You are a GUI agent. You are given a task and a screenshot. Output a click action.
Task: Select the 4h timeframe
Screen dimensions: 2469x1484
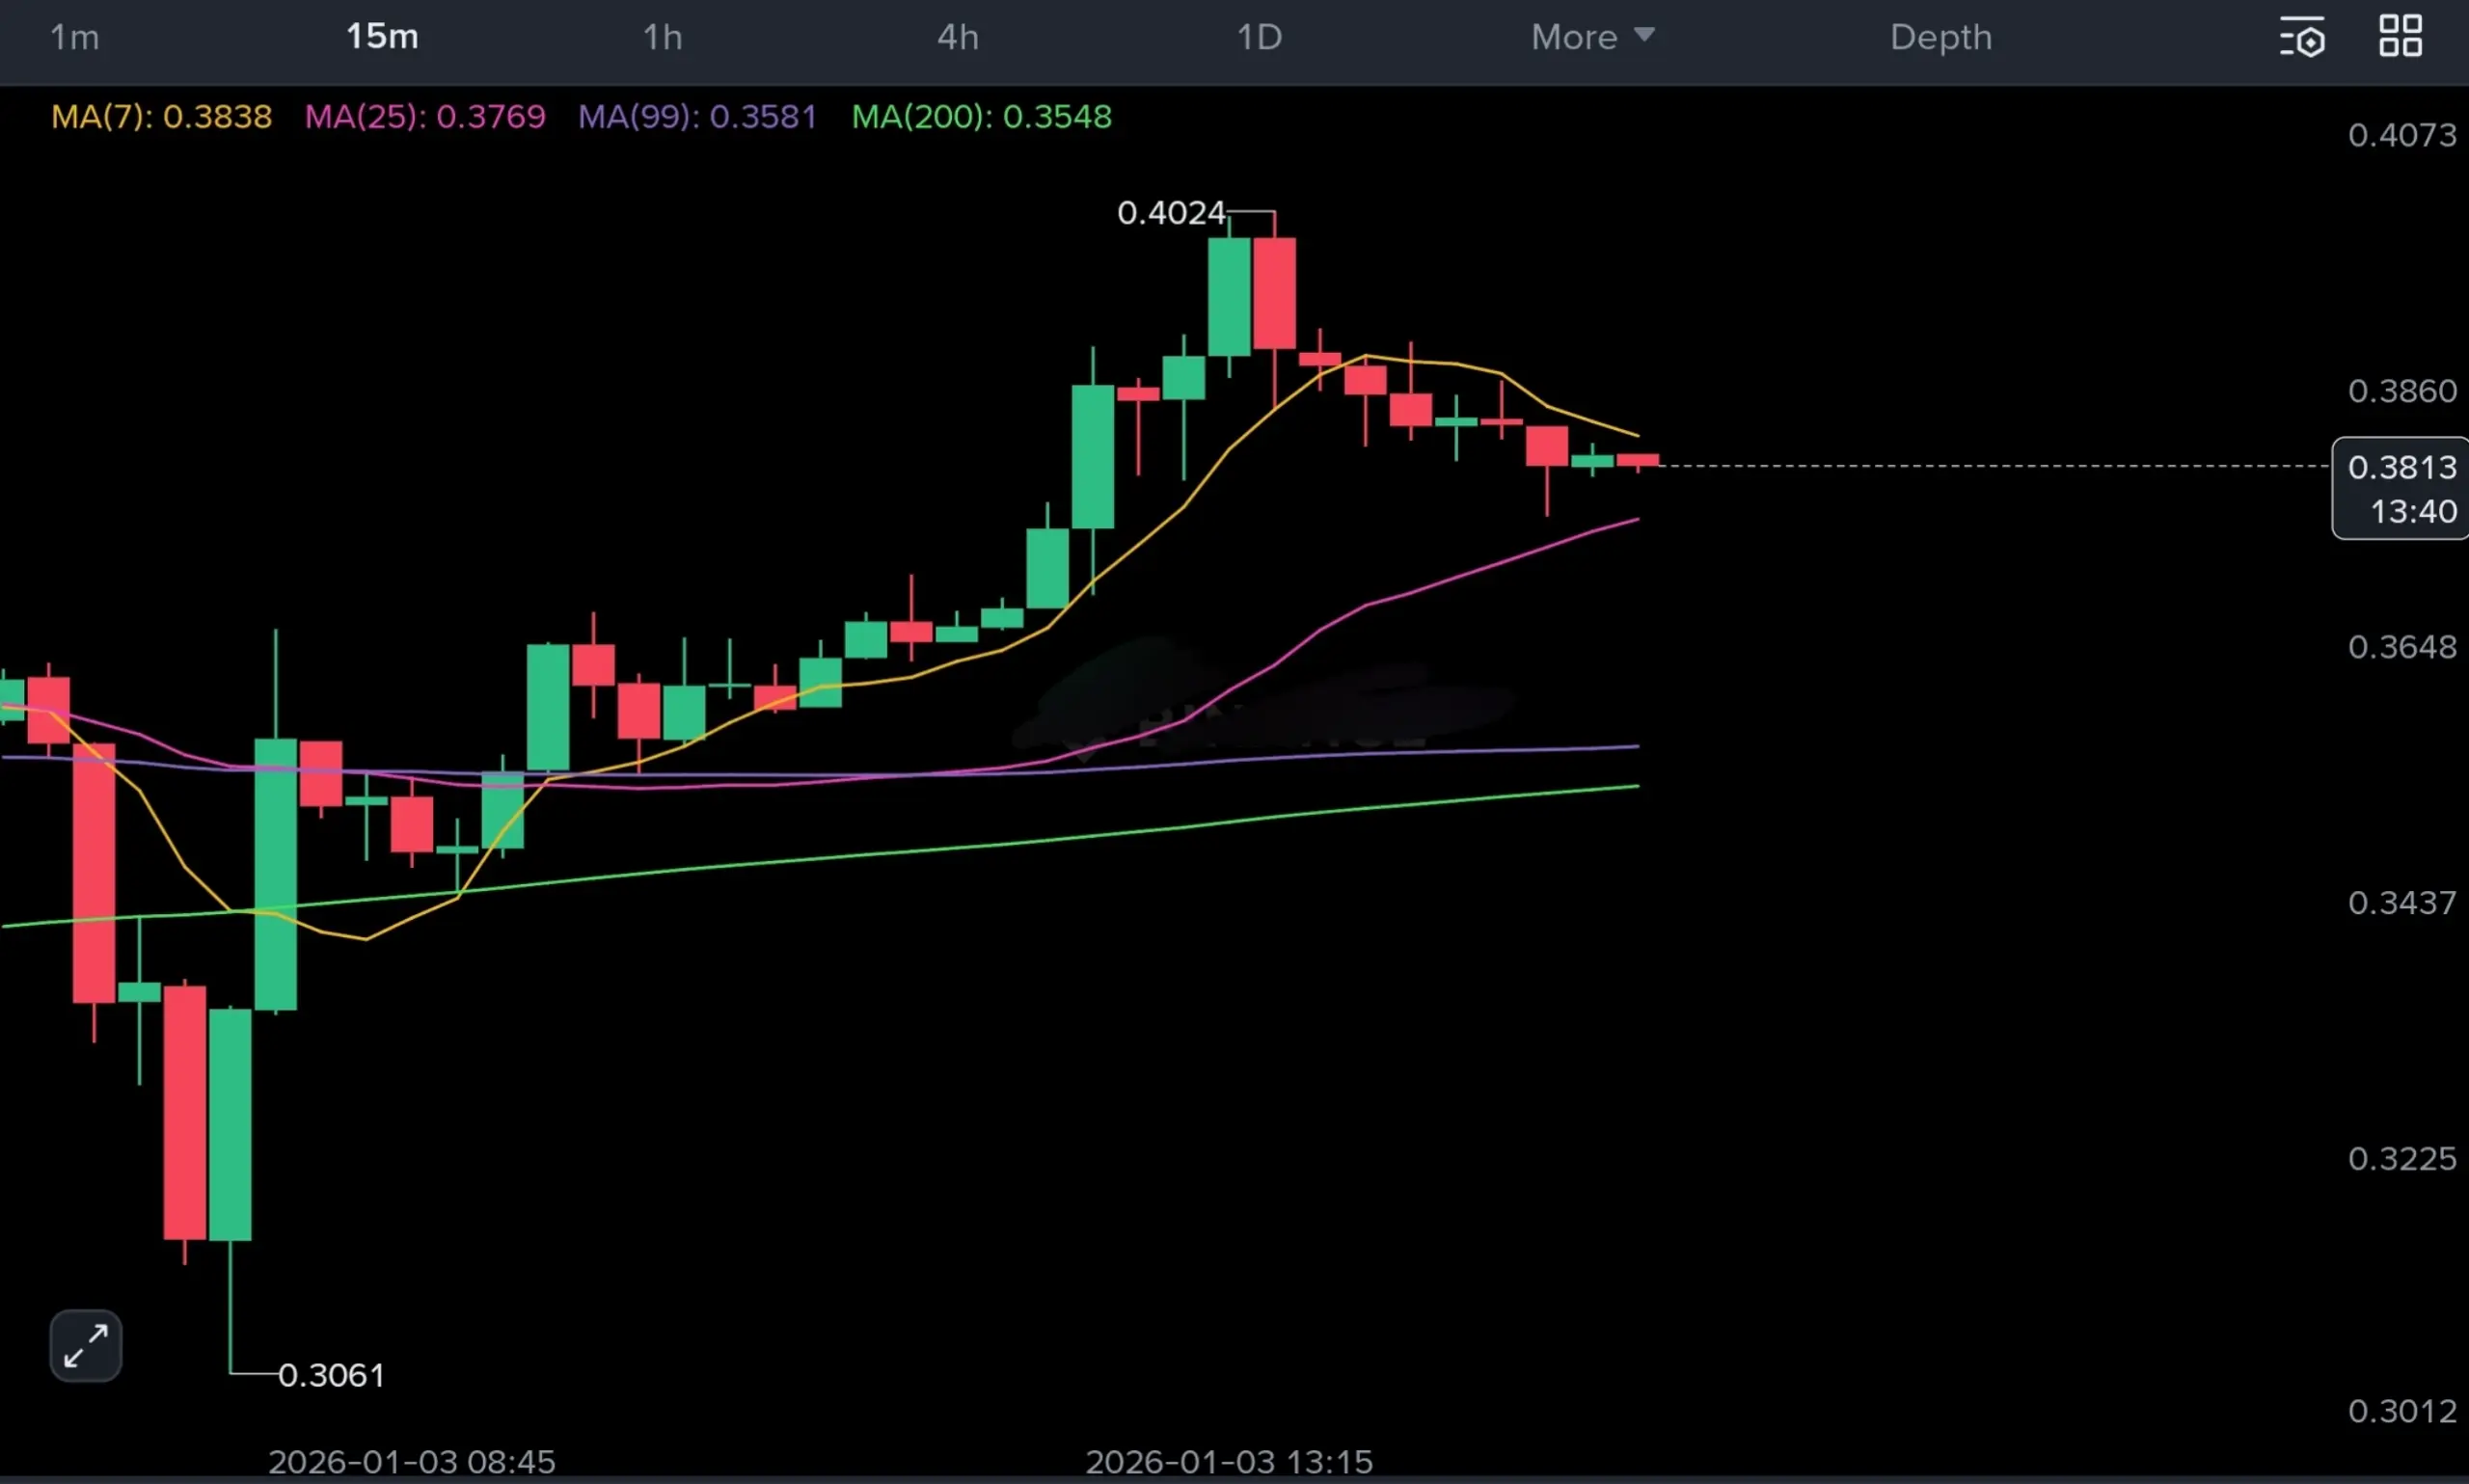pos(957,37)
